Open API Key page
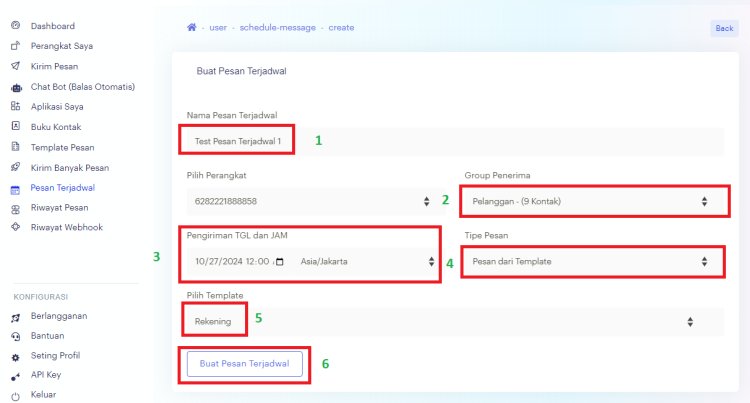750x403 pixels. click(46, 375)
